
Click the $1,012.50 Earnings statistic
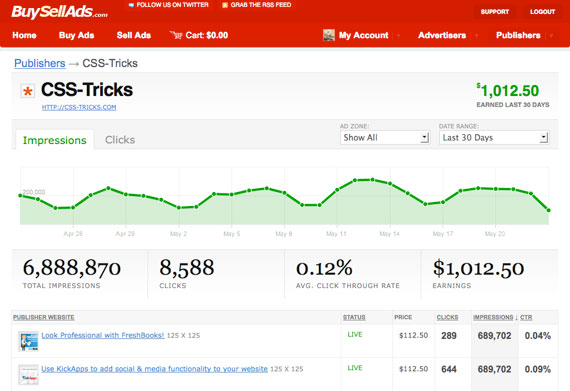click(x=478, y=268)
